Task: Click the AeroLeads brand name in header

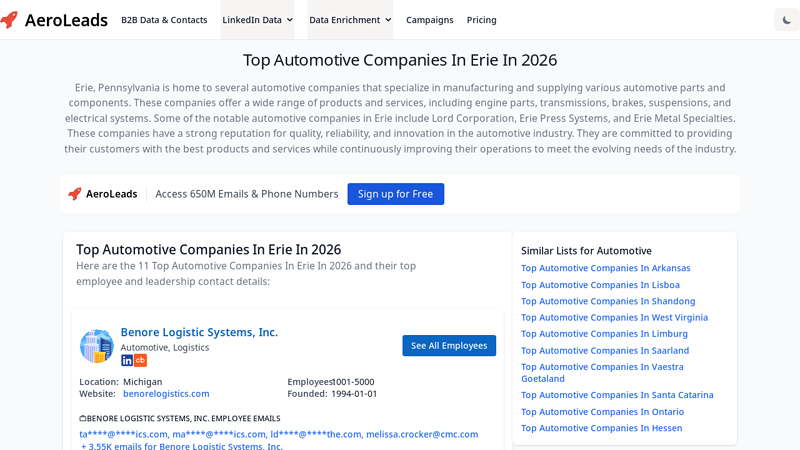Action: 66,20
